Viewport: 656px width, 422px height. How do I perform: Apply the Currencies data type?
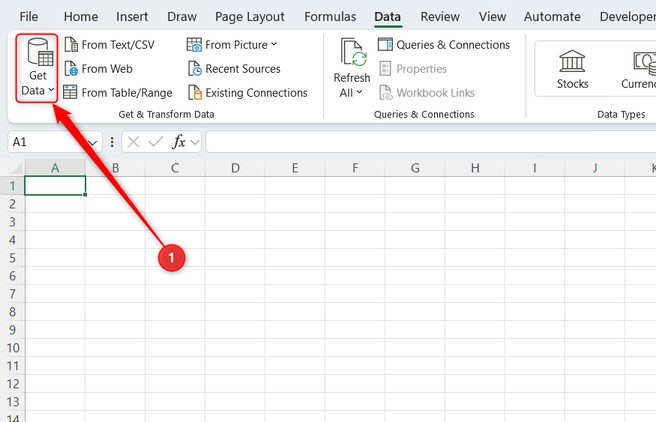coord(639,69)
